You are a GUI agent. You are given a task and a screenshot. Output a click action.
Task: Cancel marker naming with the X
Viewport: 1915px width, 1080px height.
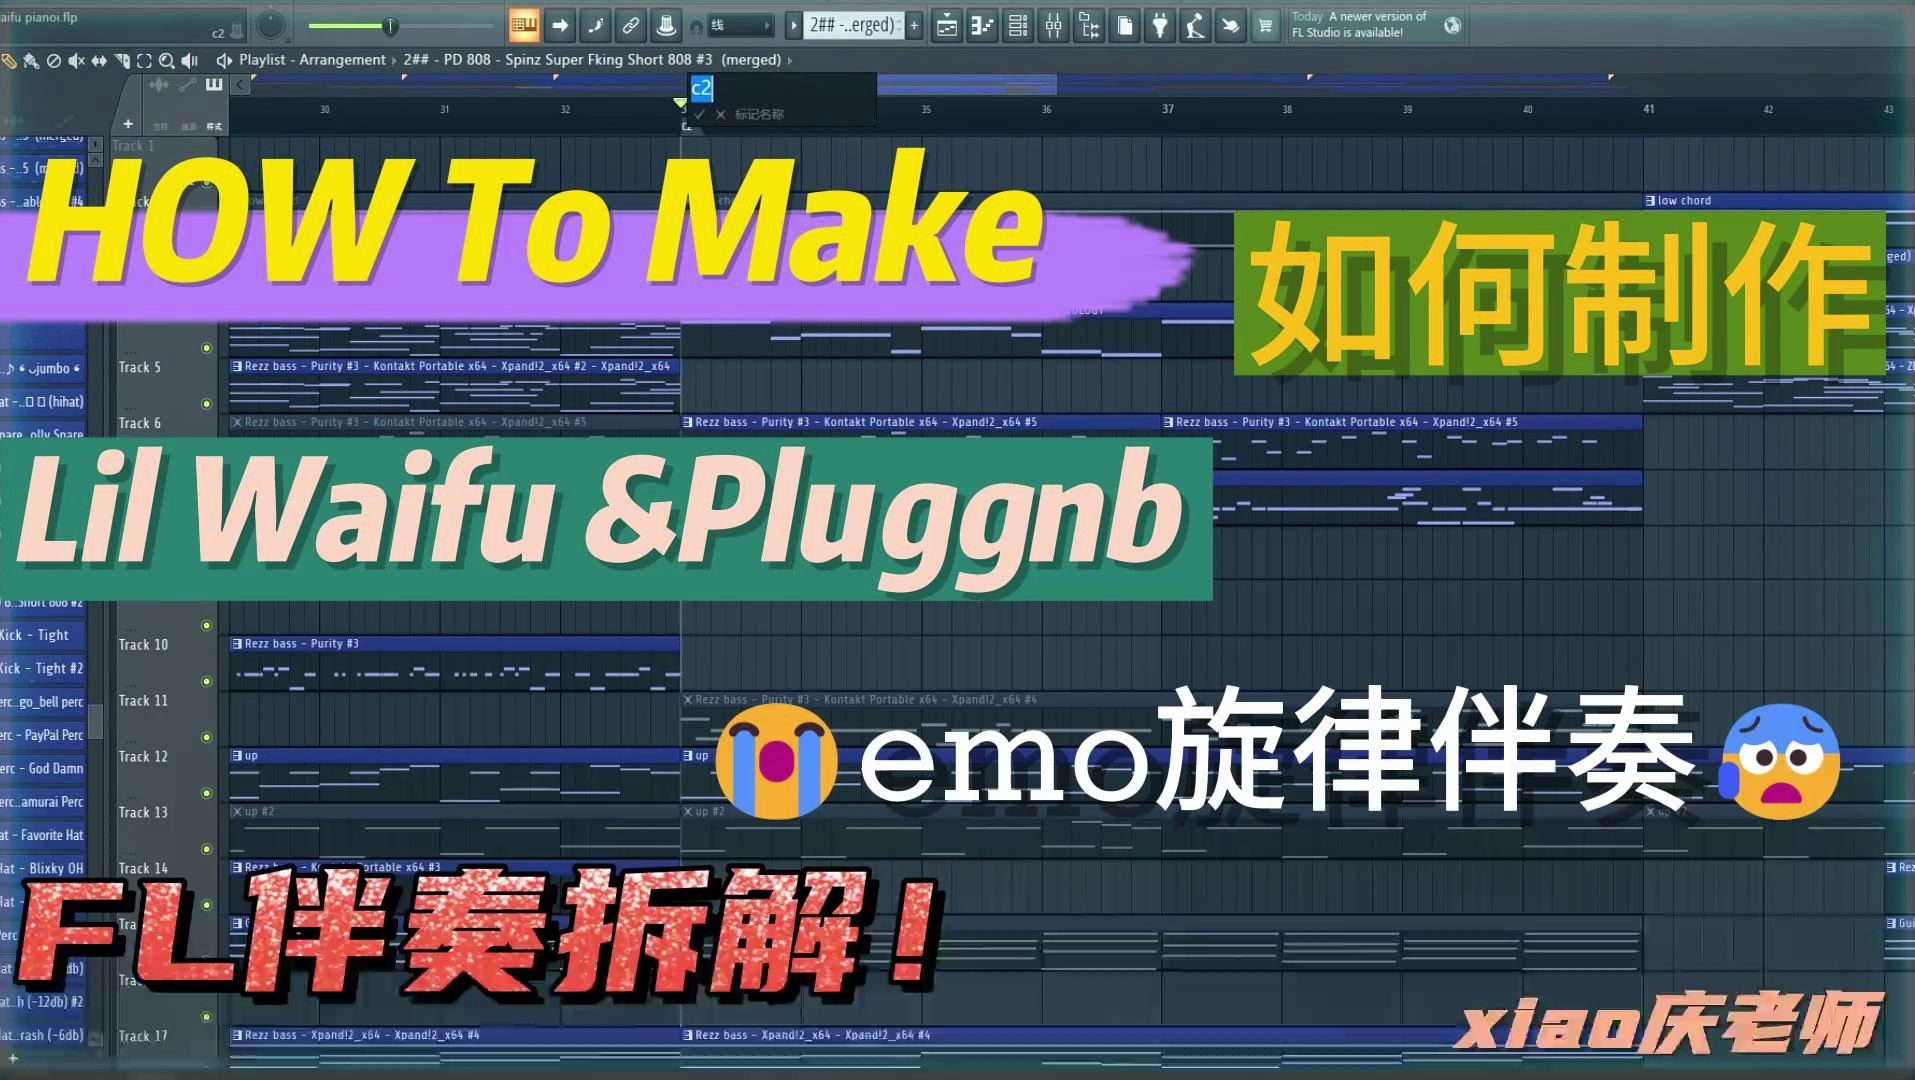[720, 114]
